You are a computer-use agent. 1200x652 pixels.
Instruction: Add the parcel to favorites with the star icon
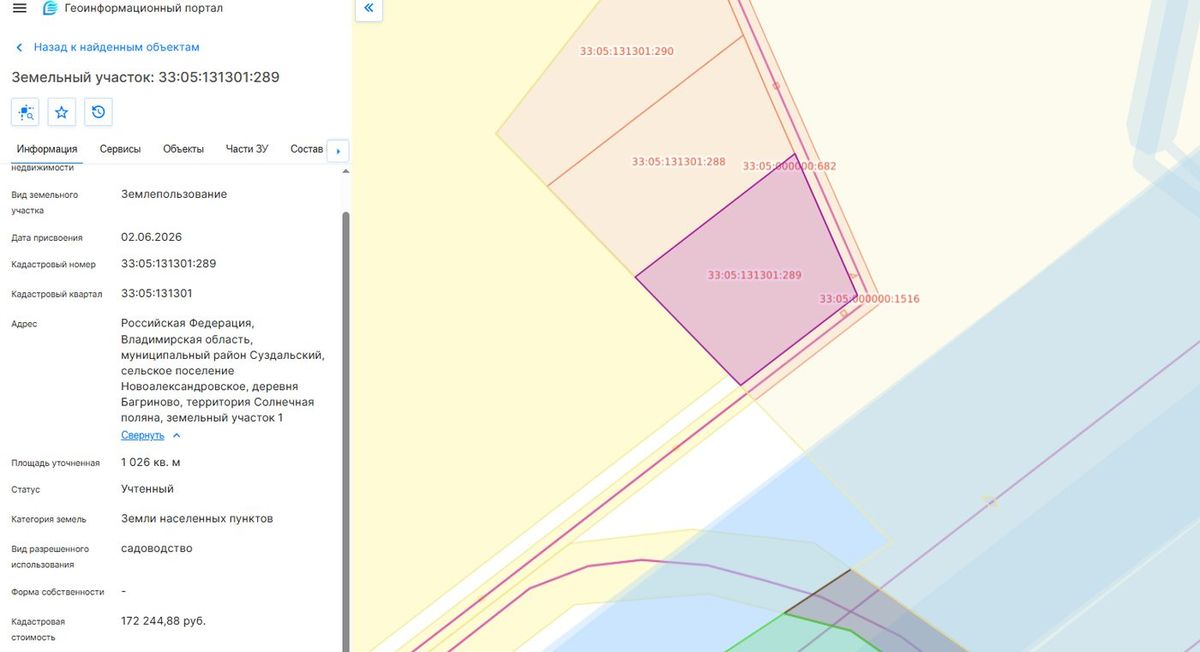(x=62, y=112)
